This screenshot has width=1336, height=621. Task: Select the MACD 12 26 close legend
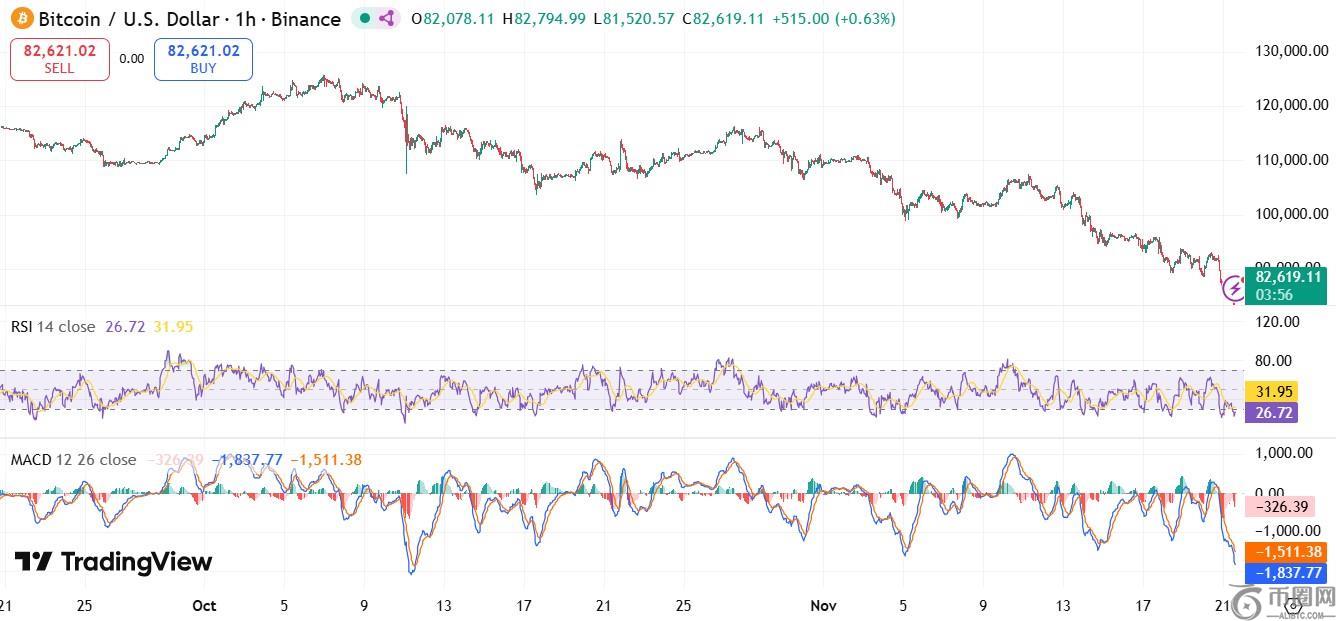click(73, 460)
